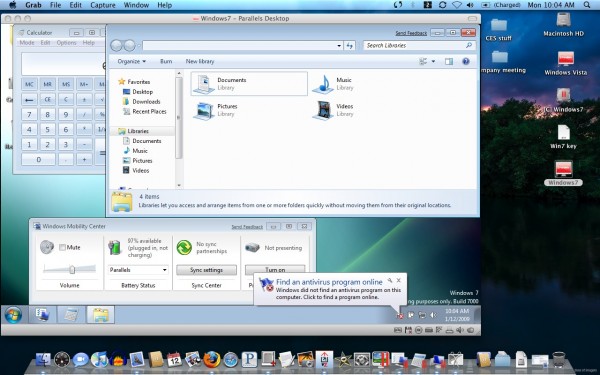
Task: Open the File menu in Mac menu bar
Action: pos(55,5)
